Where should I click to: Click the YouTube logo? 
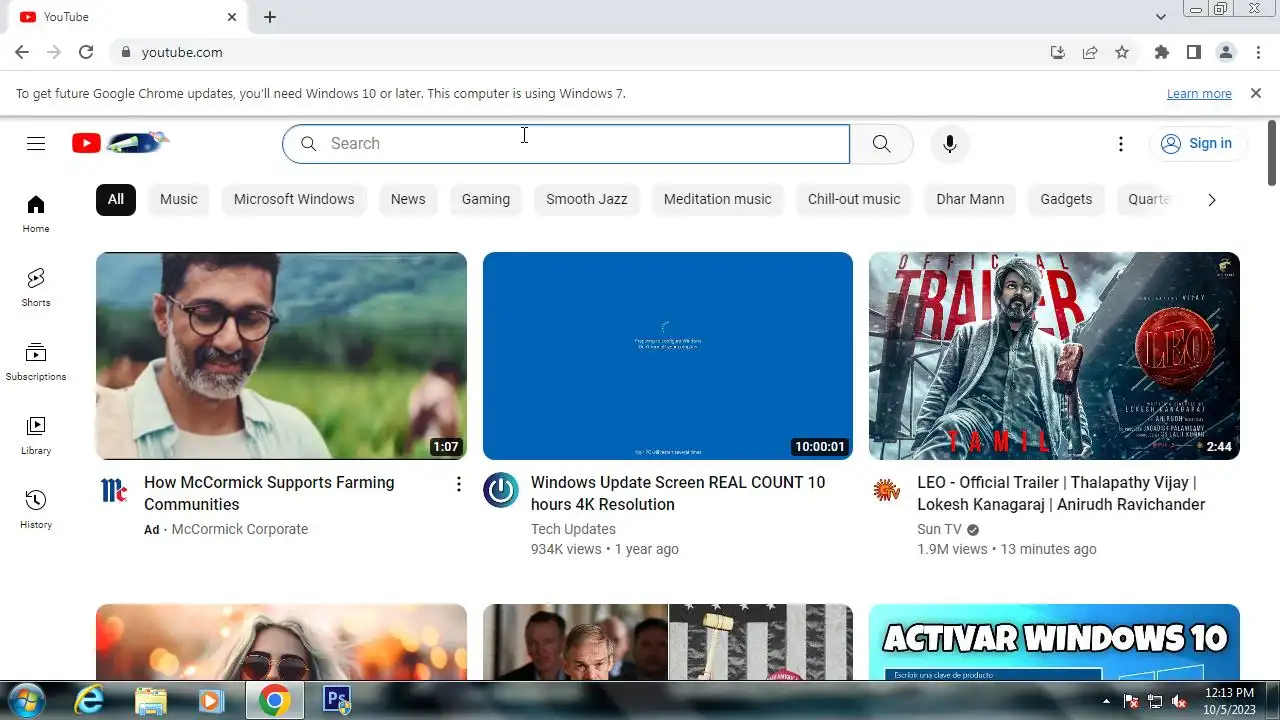pos(120,143)
